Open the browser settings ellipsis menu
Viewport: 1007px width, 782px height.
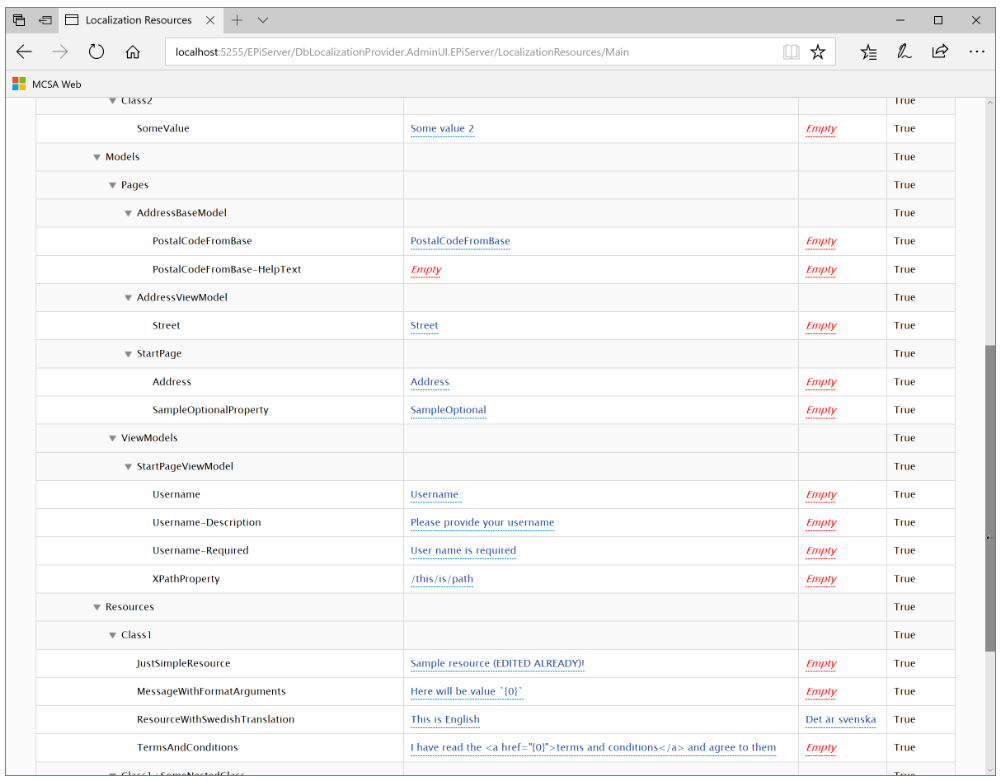(977, 51)
